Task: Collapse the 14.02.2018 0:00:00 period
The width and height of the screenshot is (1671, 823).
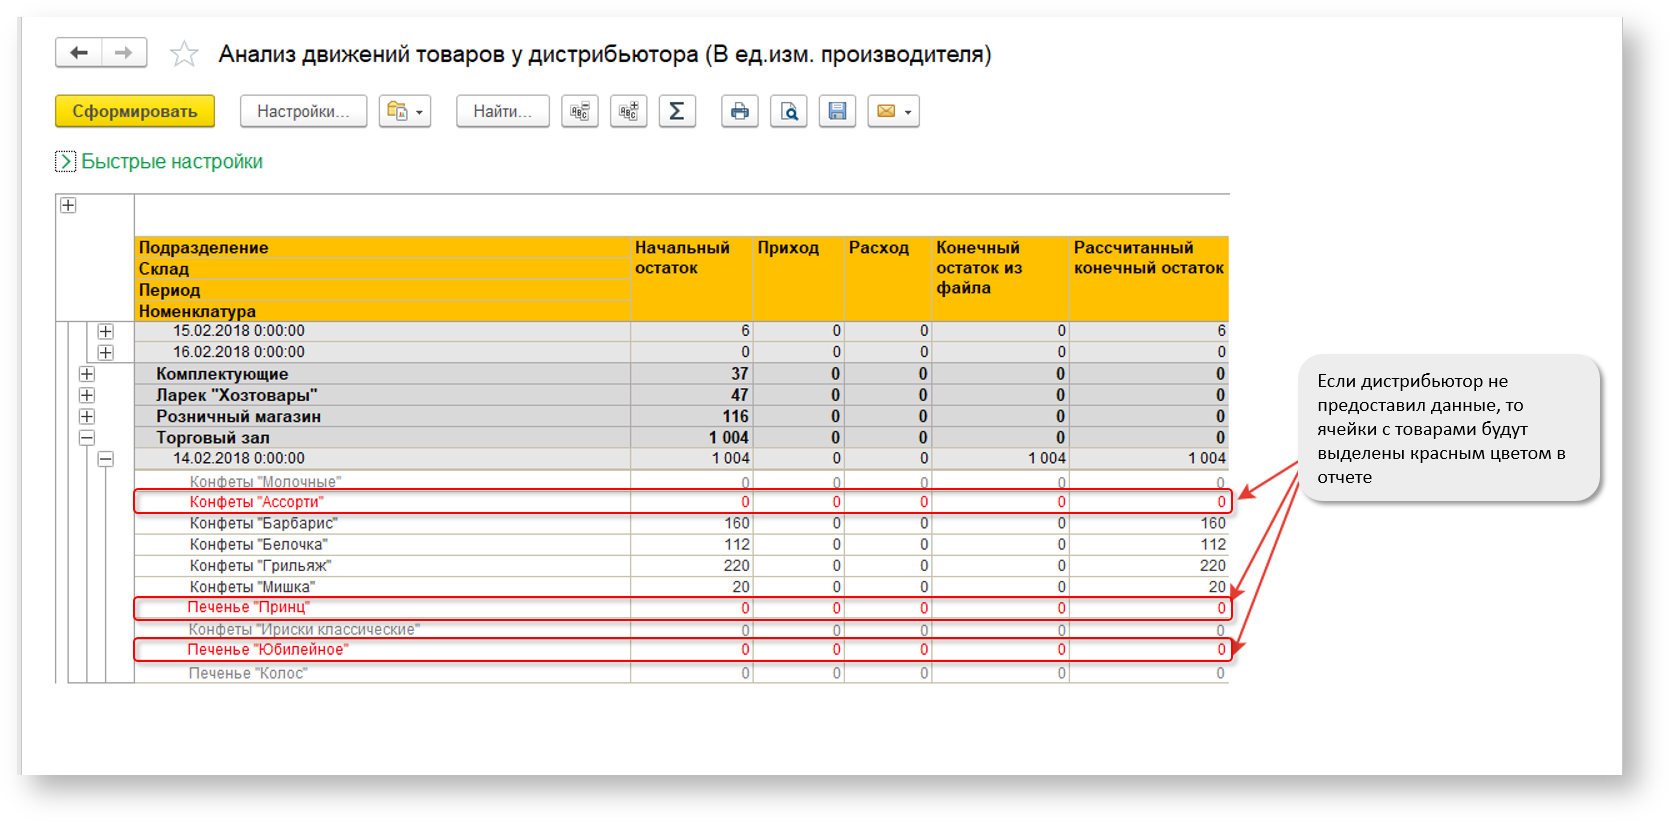Action: point(106,459)
